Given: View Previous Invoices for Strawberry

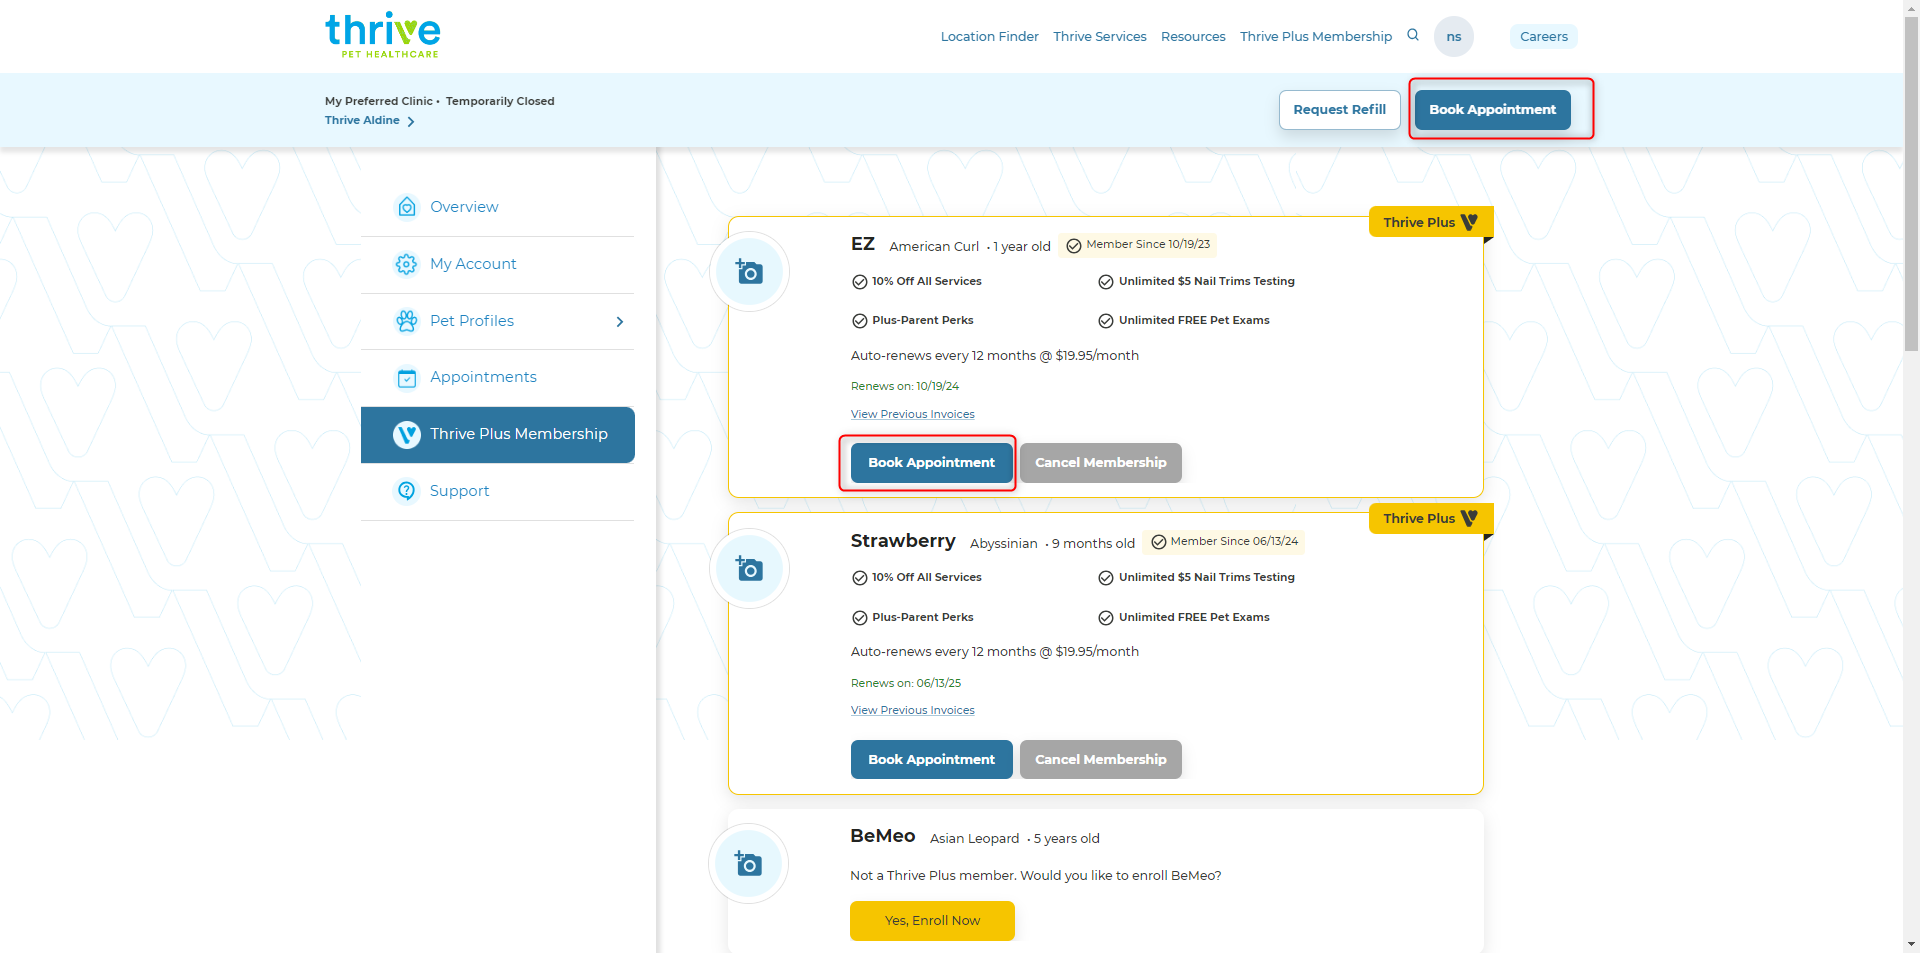Looking at the screenshot, I should tap(912, 710).
